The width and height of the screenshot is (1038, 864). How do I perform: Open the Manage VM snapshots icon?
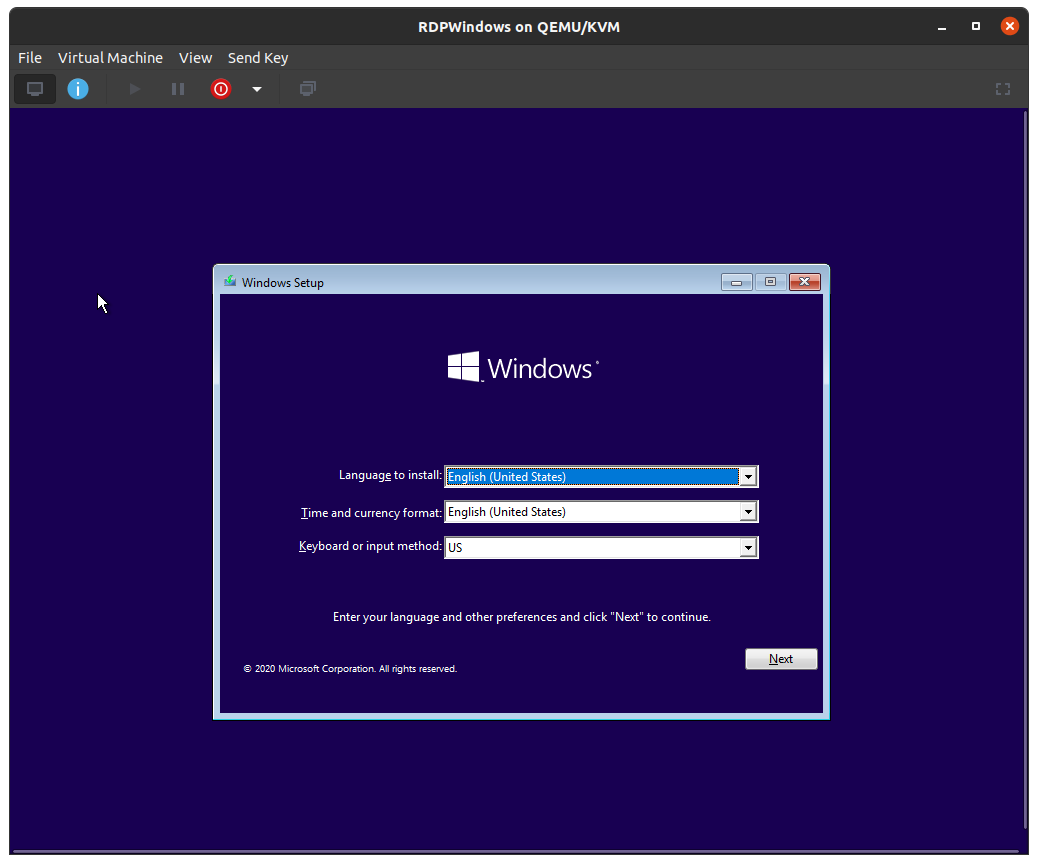point(308,89)
